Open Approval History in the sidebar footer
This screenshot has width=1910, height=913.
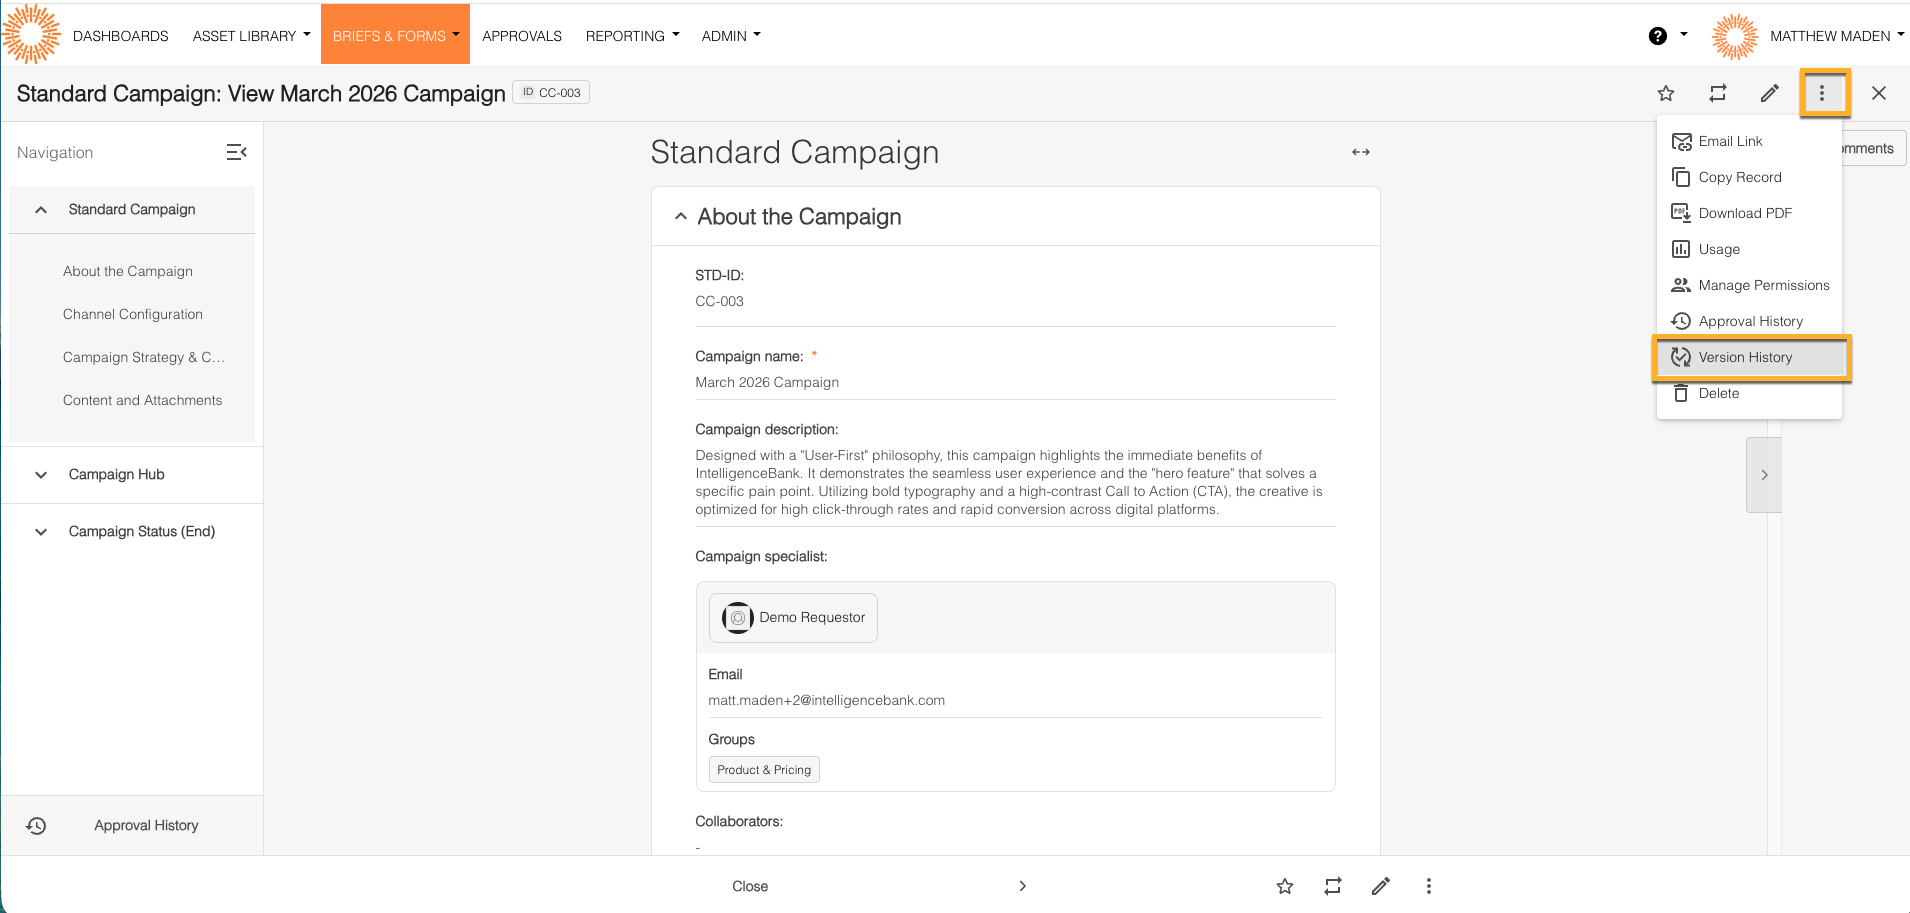click(x=146, y=825)
